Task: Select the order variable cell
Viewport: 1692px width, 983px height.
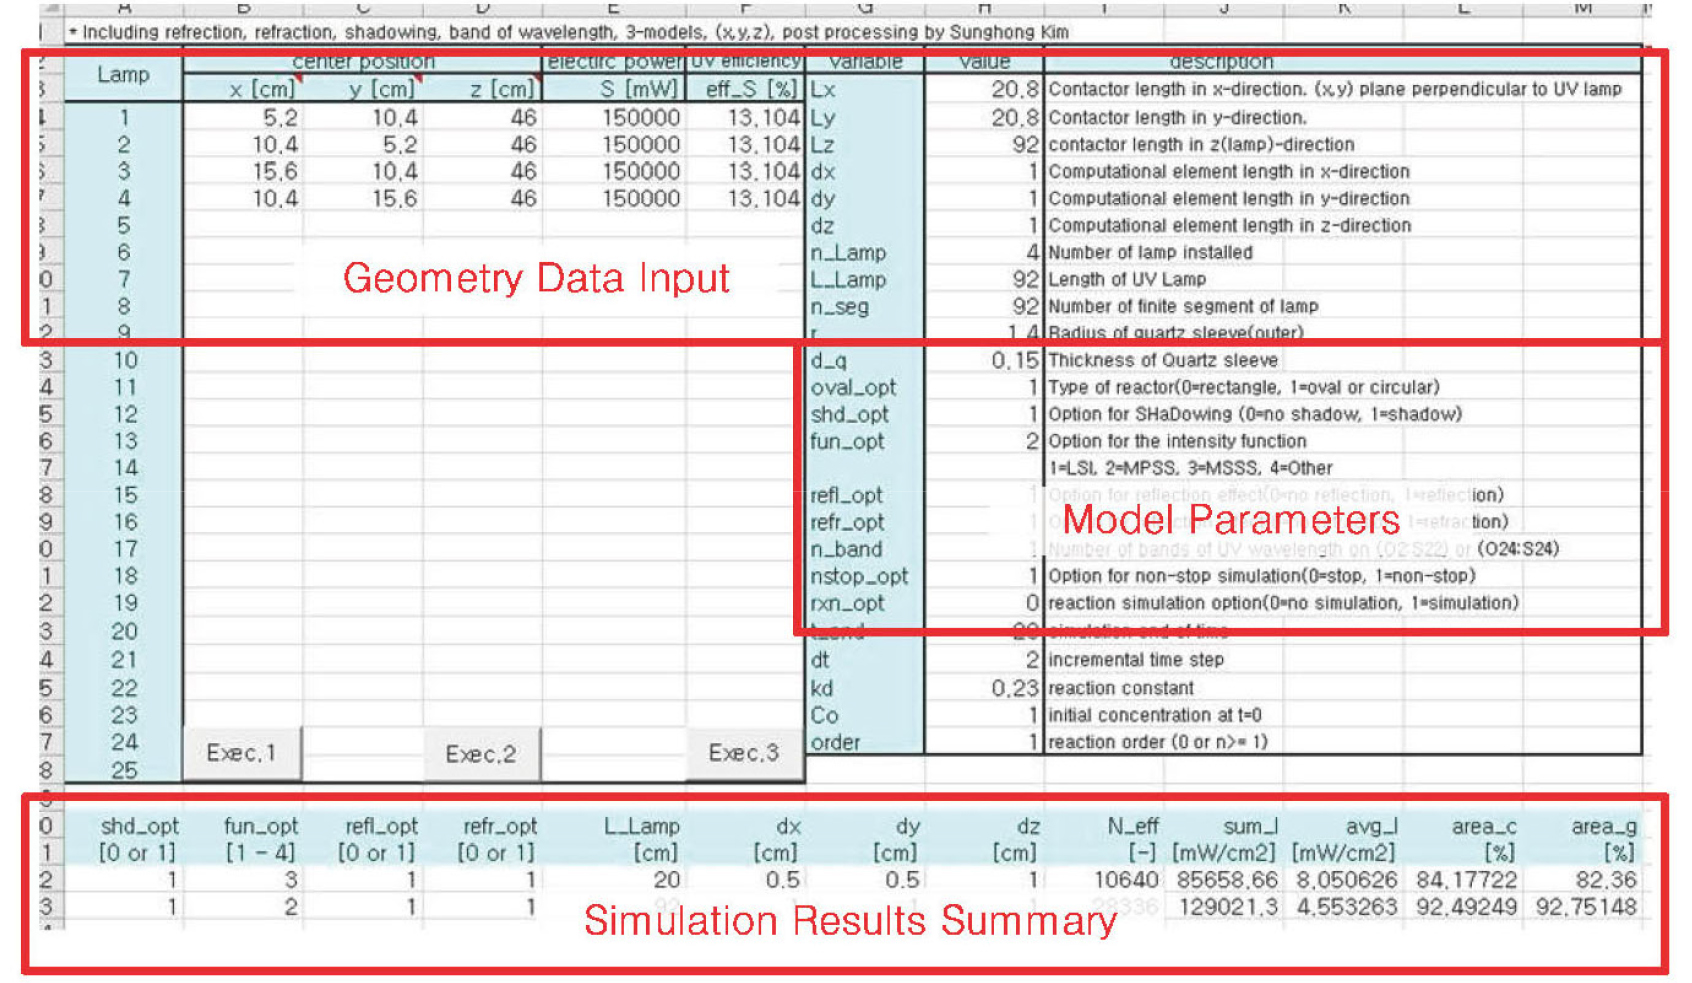Action: click(x=865, y=742)
